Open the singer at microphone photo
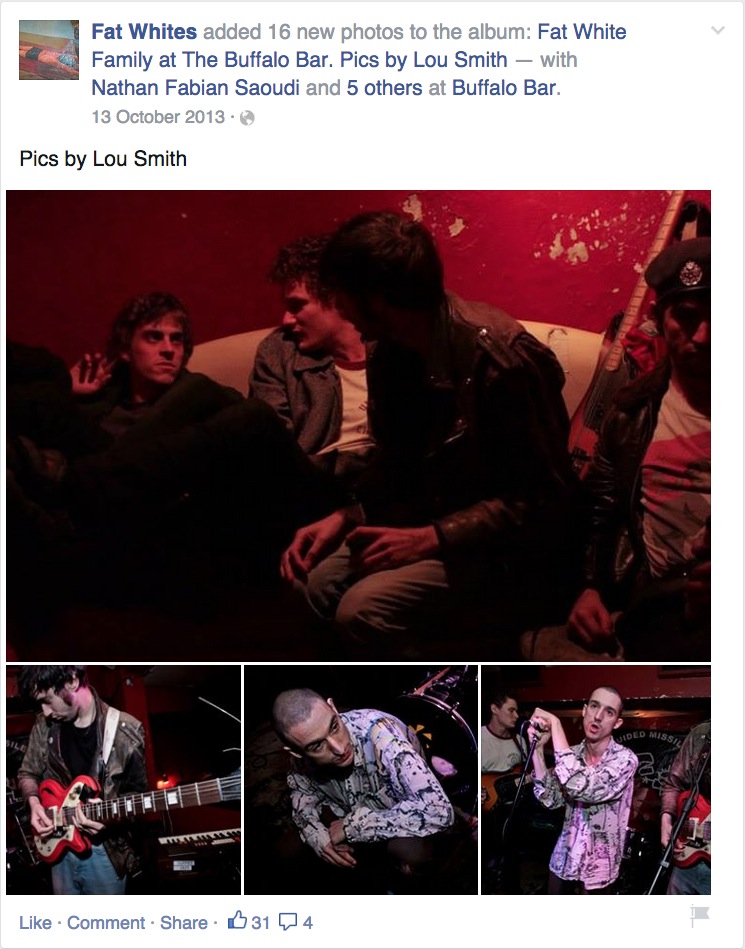 (596, 780)
